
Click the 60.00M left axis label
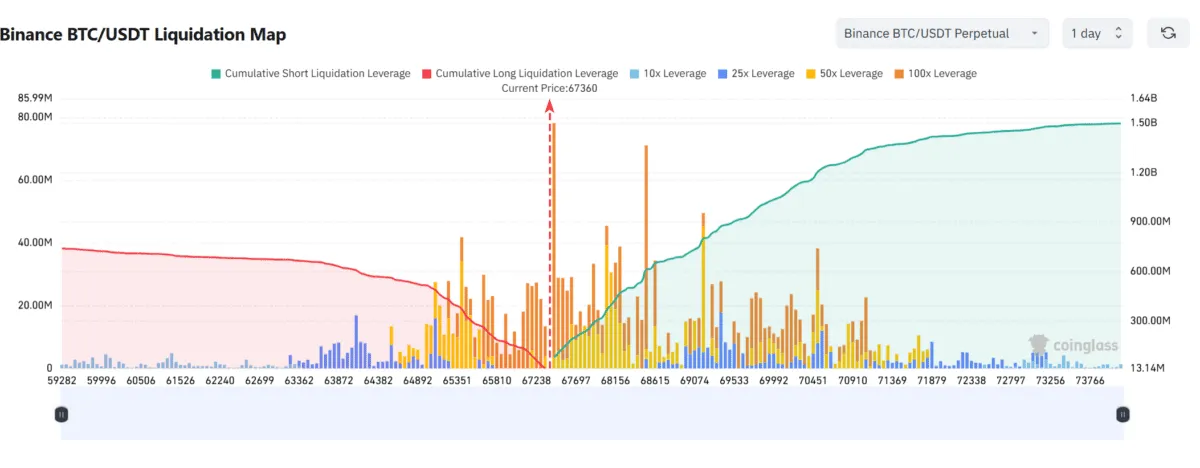tap(36, 180)
